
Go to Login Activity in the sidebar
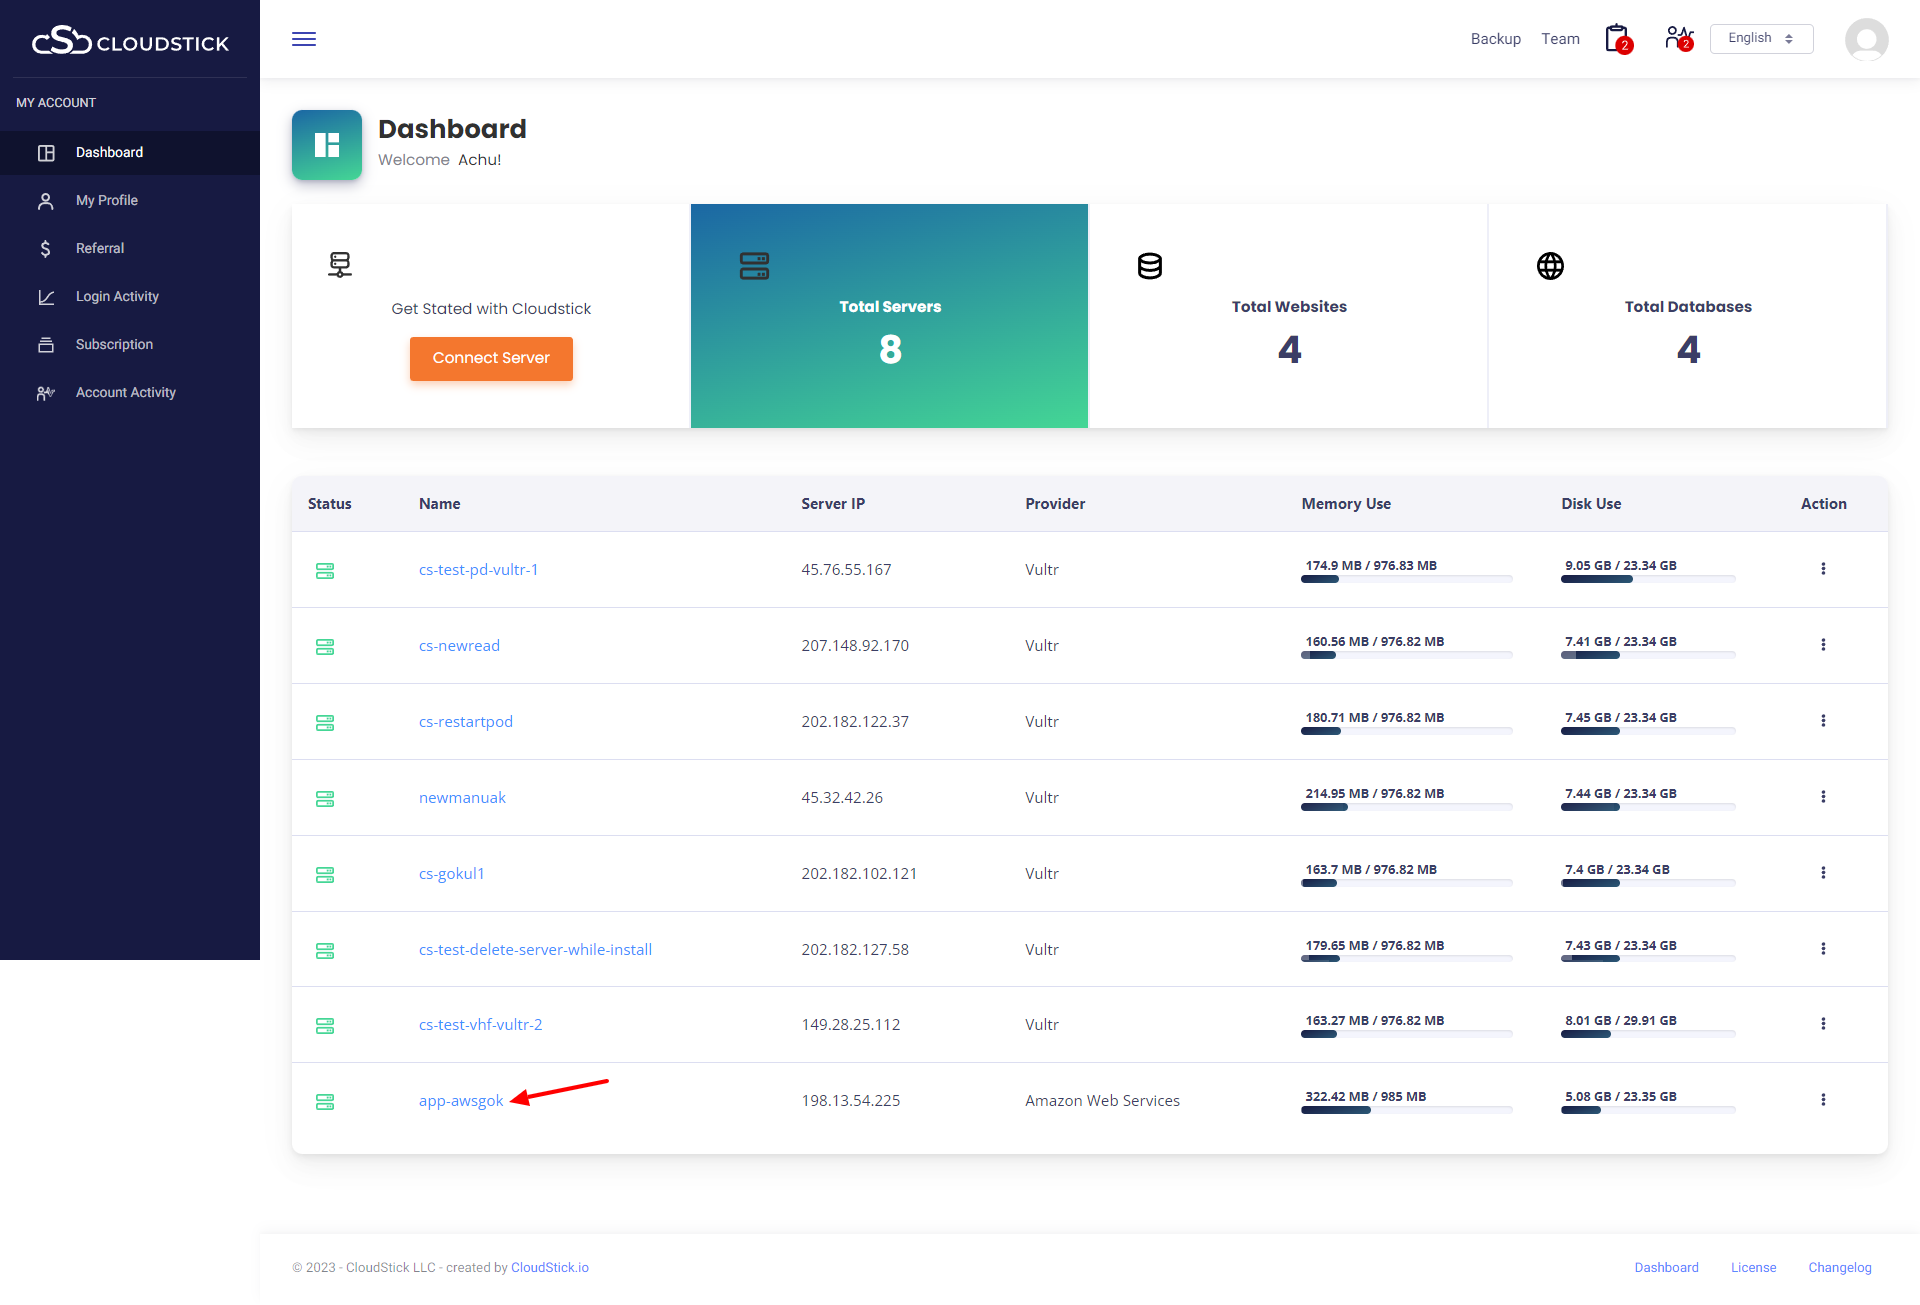pos(117,296)
